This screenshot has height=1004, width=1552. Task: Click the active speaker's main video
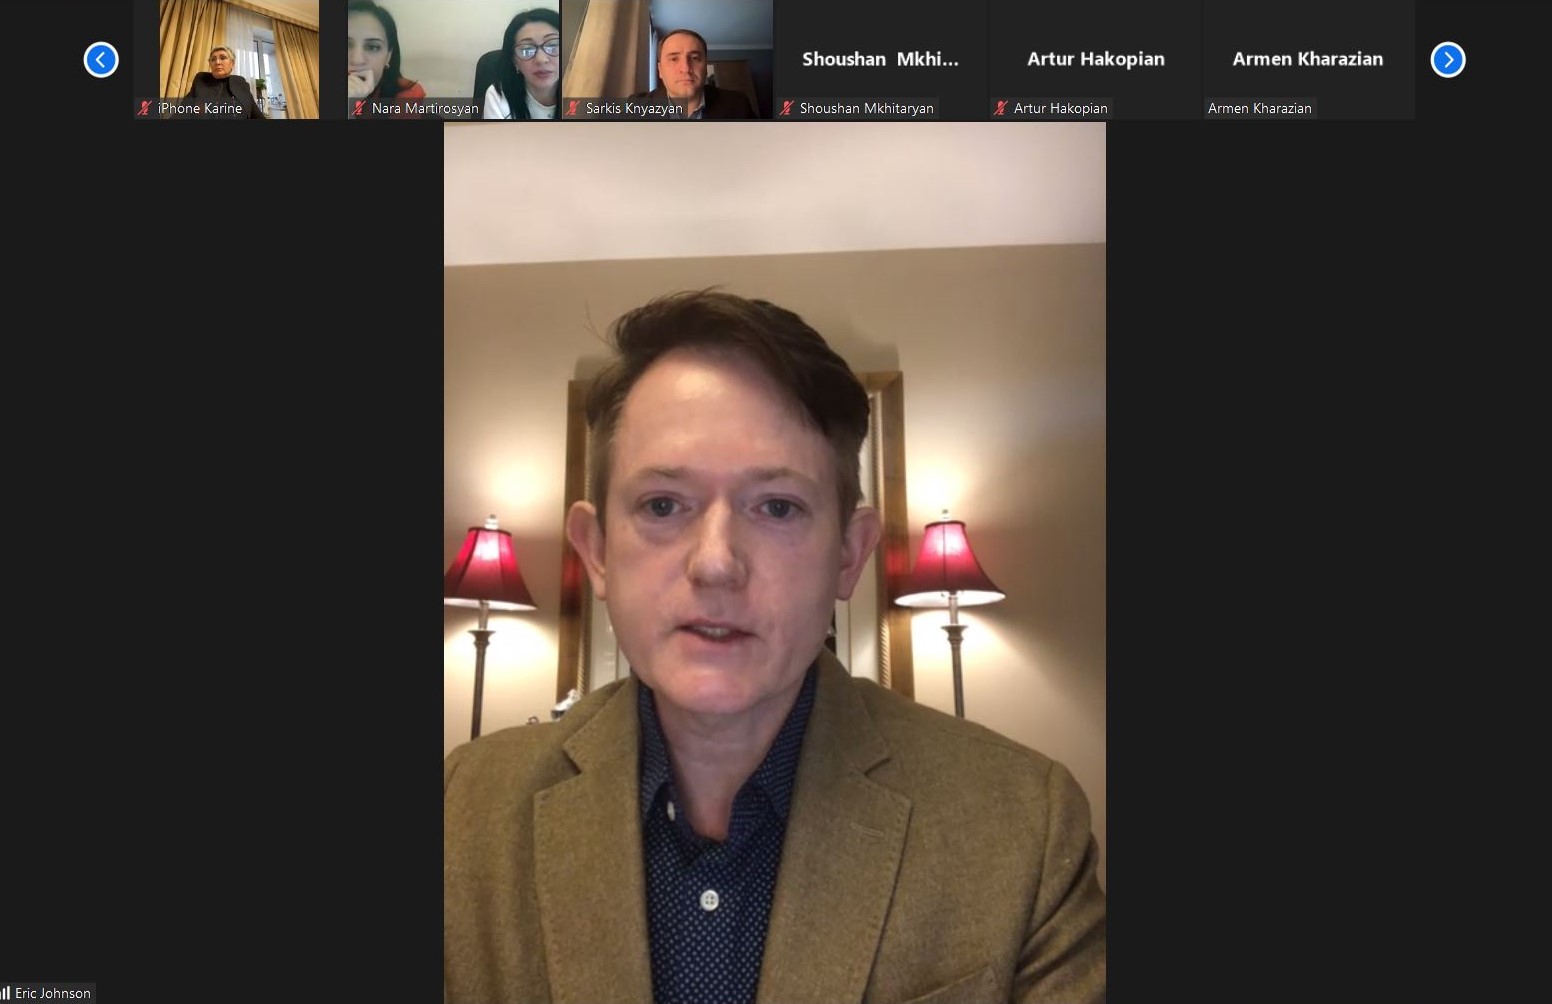tap(774, 562)
